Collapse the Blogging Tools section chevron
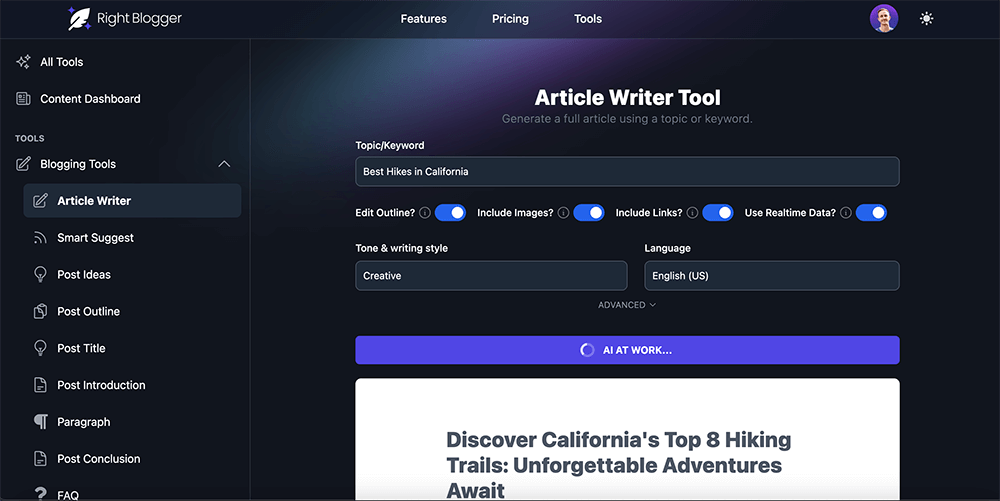This screenshot has height=501, width=1000. click(224, 164)
